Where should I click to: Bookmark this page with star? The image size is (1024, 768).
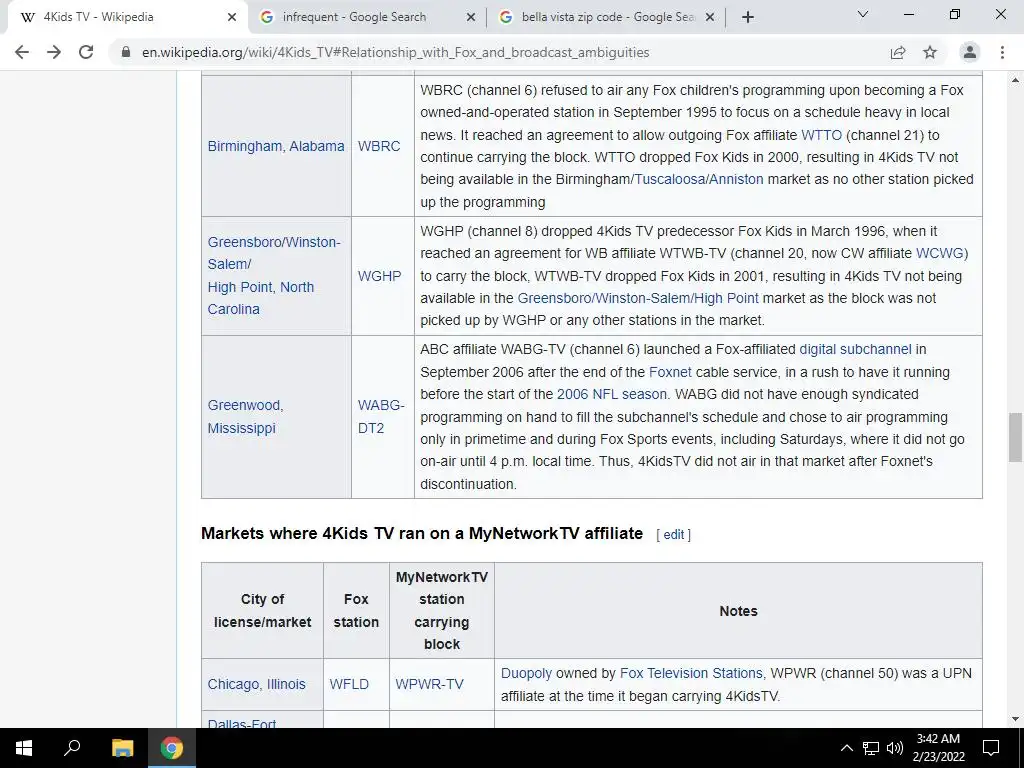click(930, 52)
